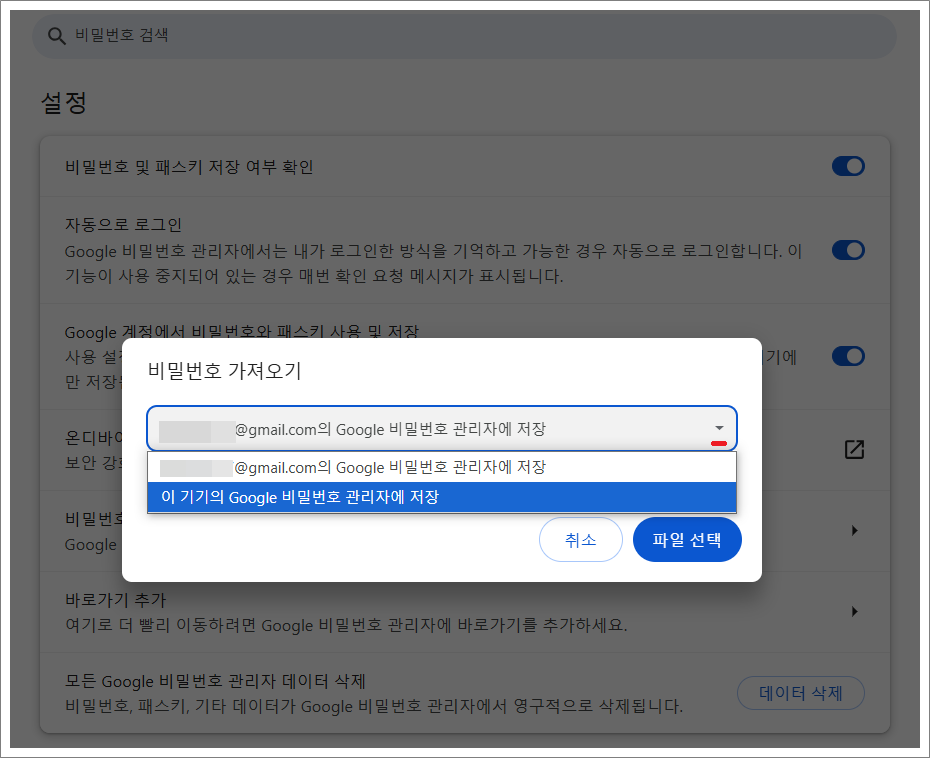Open the 온디바이스 external link icon
930x758 pixels.
tap(853, 451)
